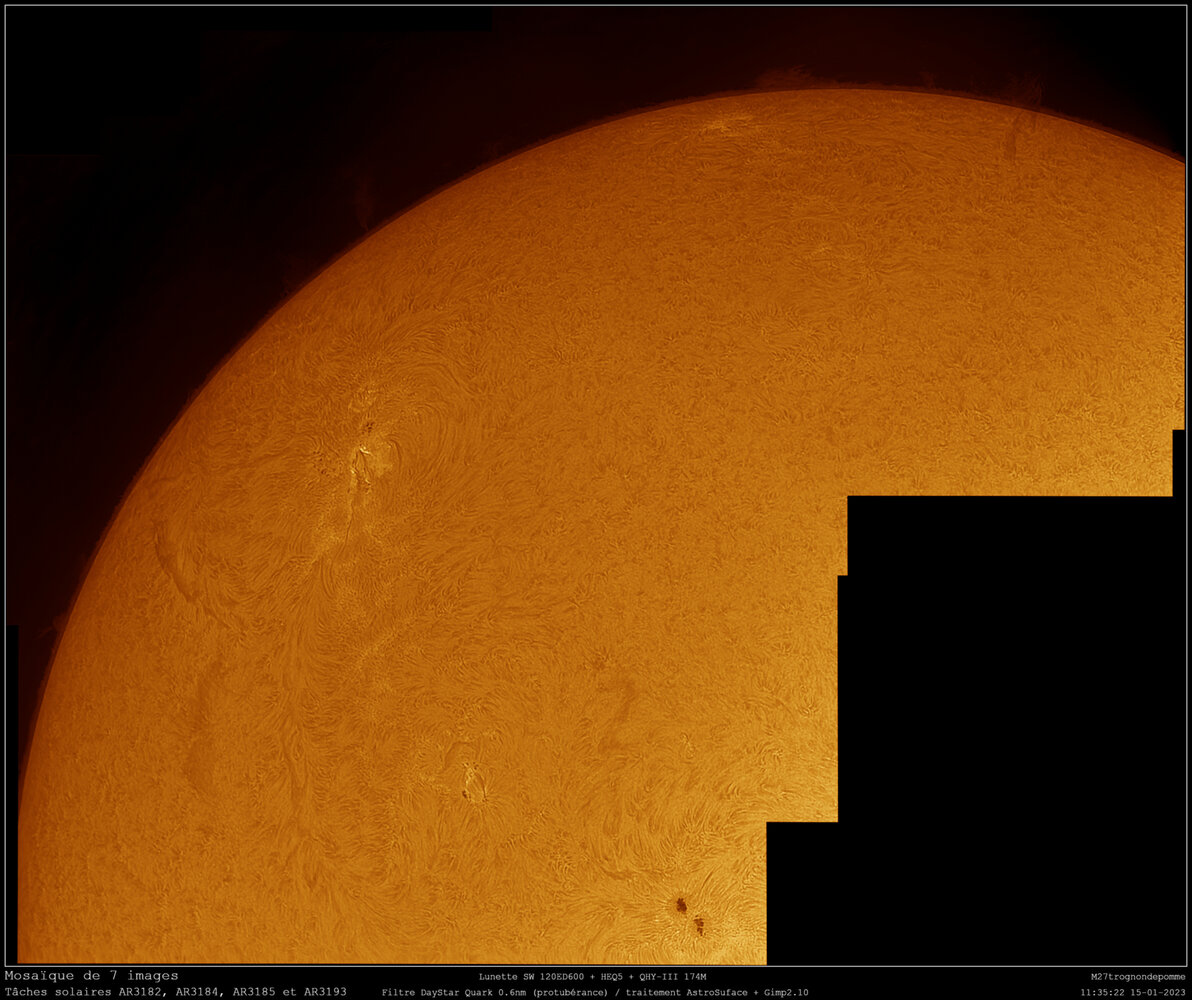Click the 'Lunette SW 120ED600 + HEQ5 + QHY-III 174M' text
1192x1000 pixels.
[592, 976]
